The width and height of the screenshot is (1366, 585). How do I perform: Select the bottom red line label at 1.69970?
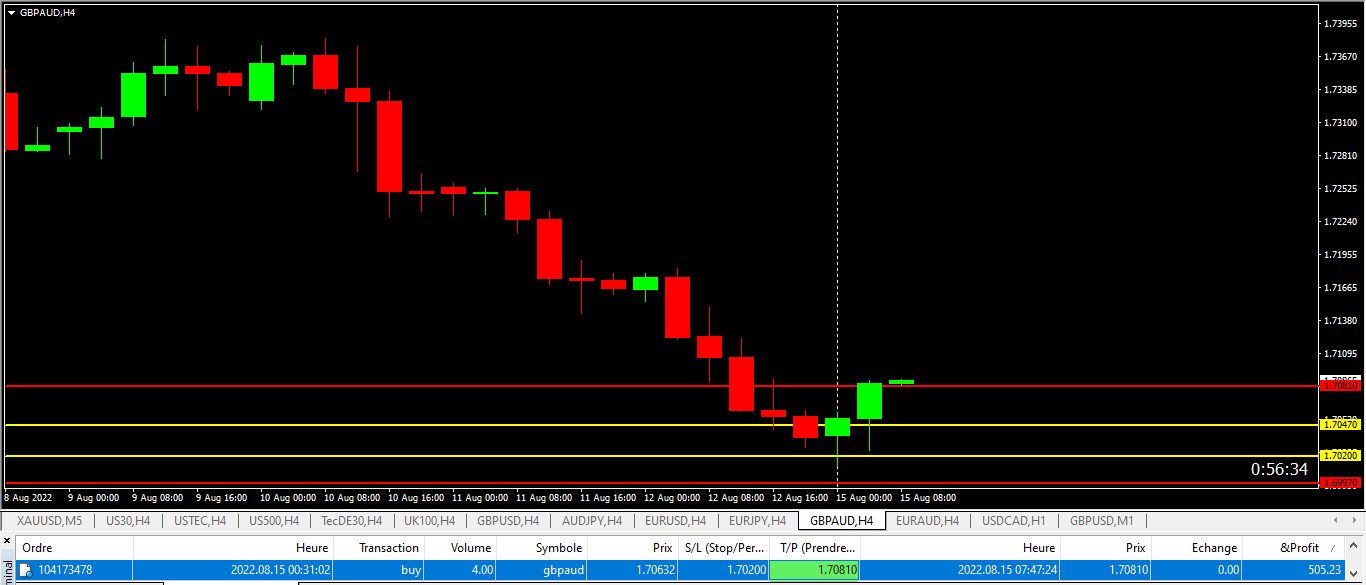(1340, 483)
